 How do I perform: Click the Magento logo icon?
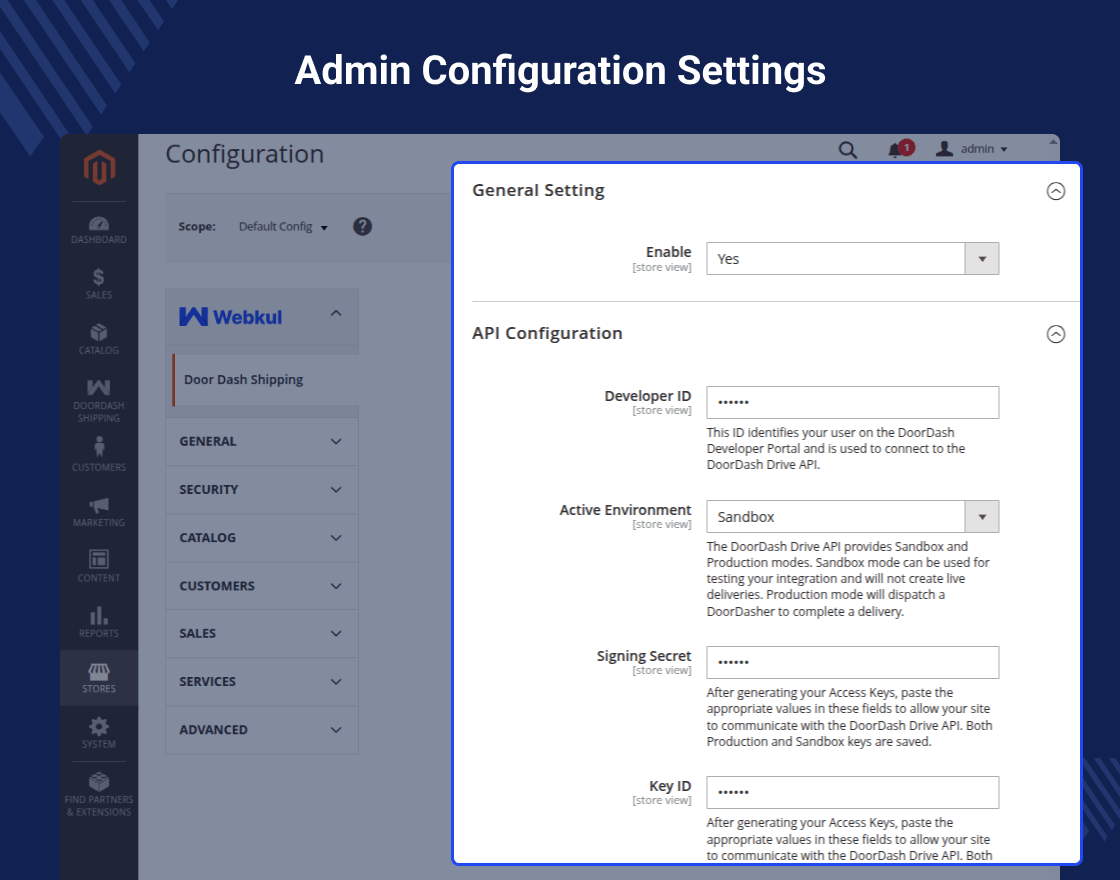99,167
